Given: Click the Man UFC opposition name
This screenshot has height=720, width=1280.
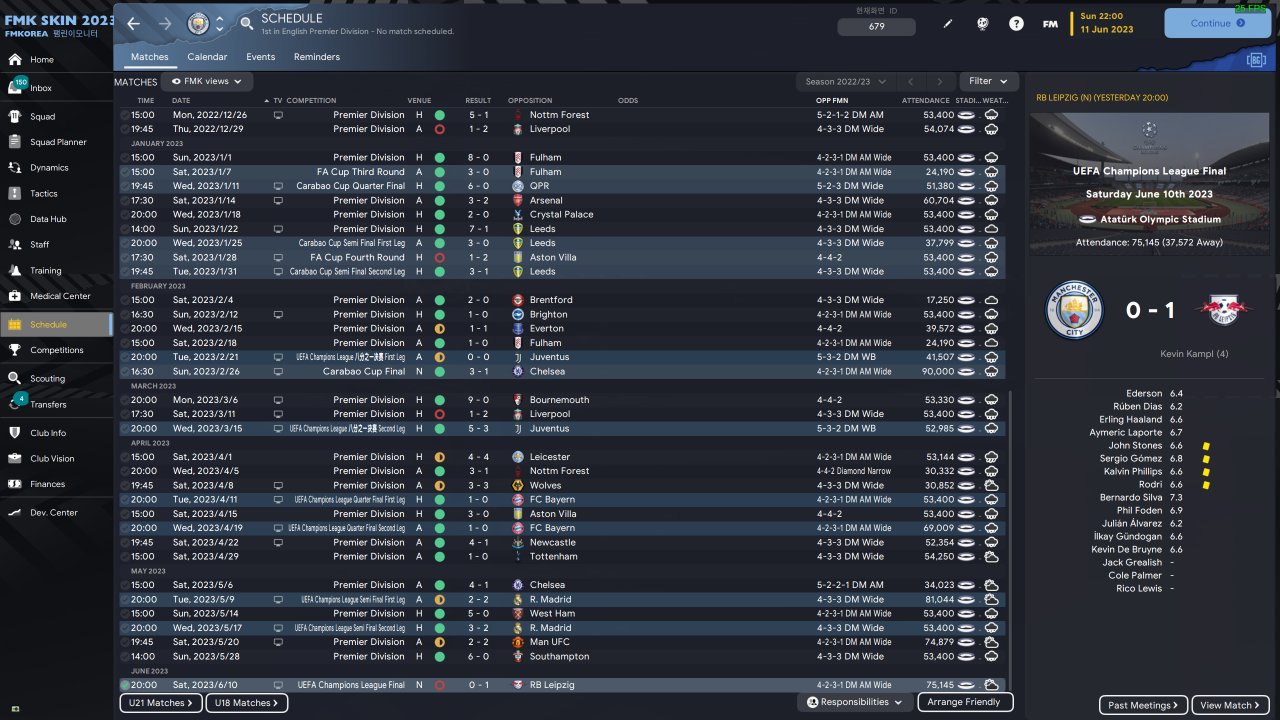Looking at the screenshot, I should (552, 642).
